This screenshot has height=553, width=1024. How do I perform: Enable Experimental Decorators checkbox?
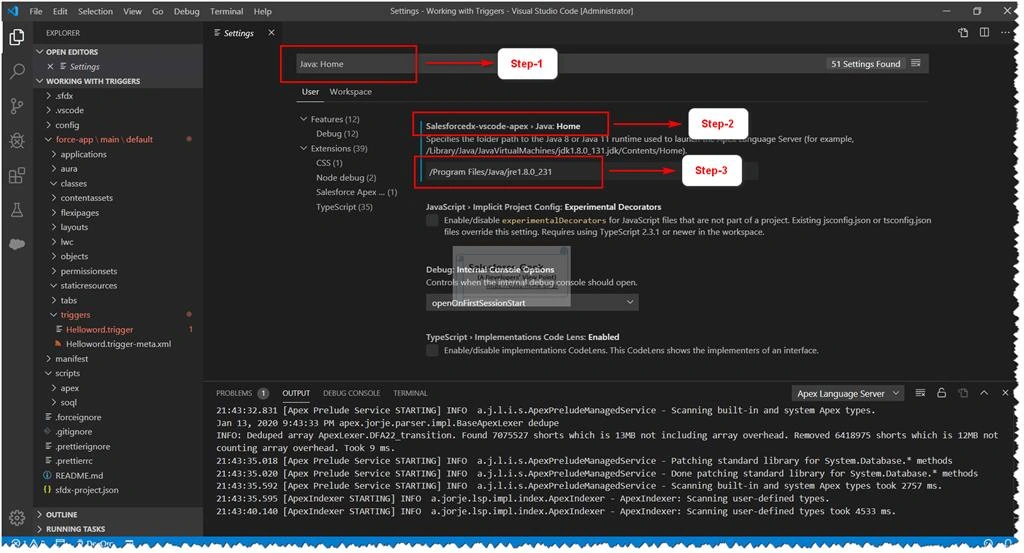[x=432, y=221]
